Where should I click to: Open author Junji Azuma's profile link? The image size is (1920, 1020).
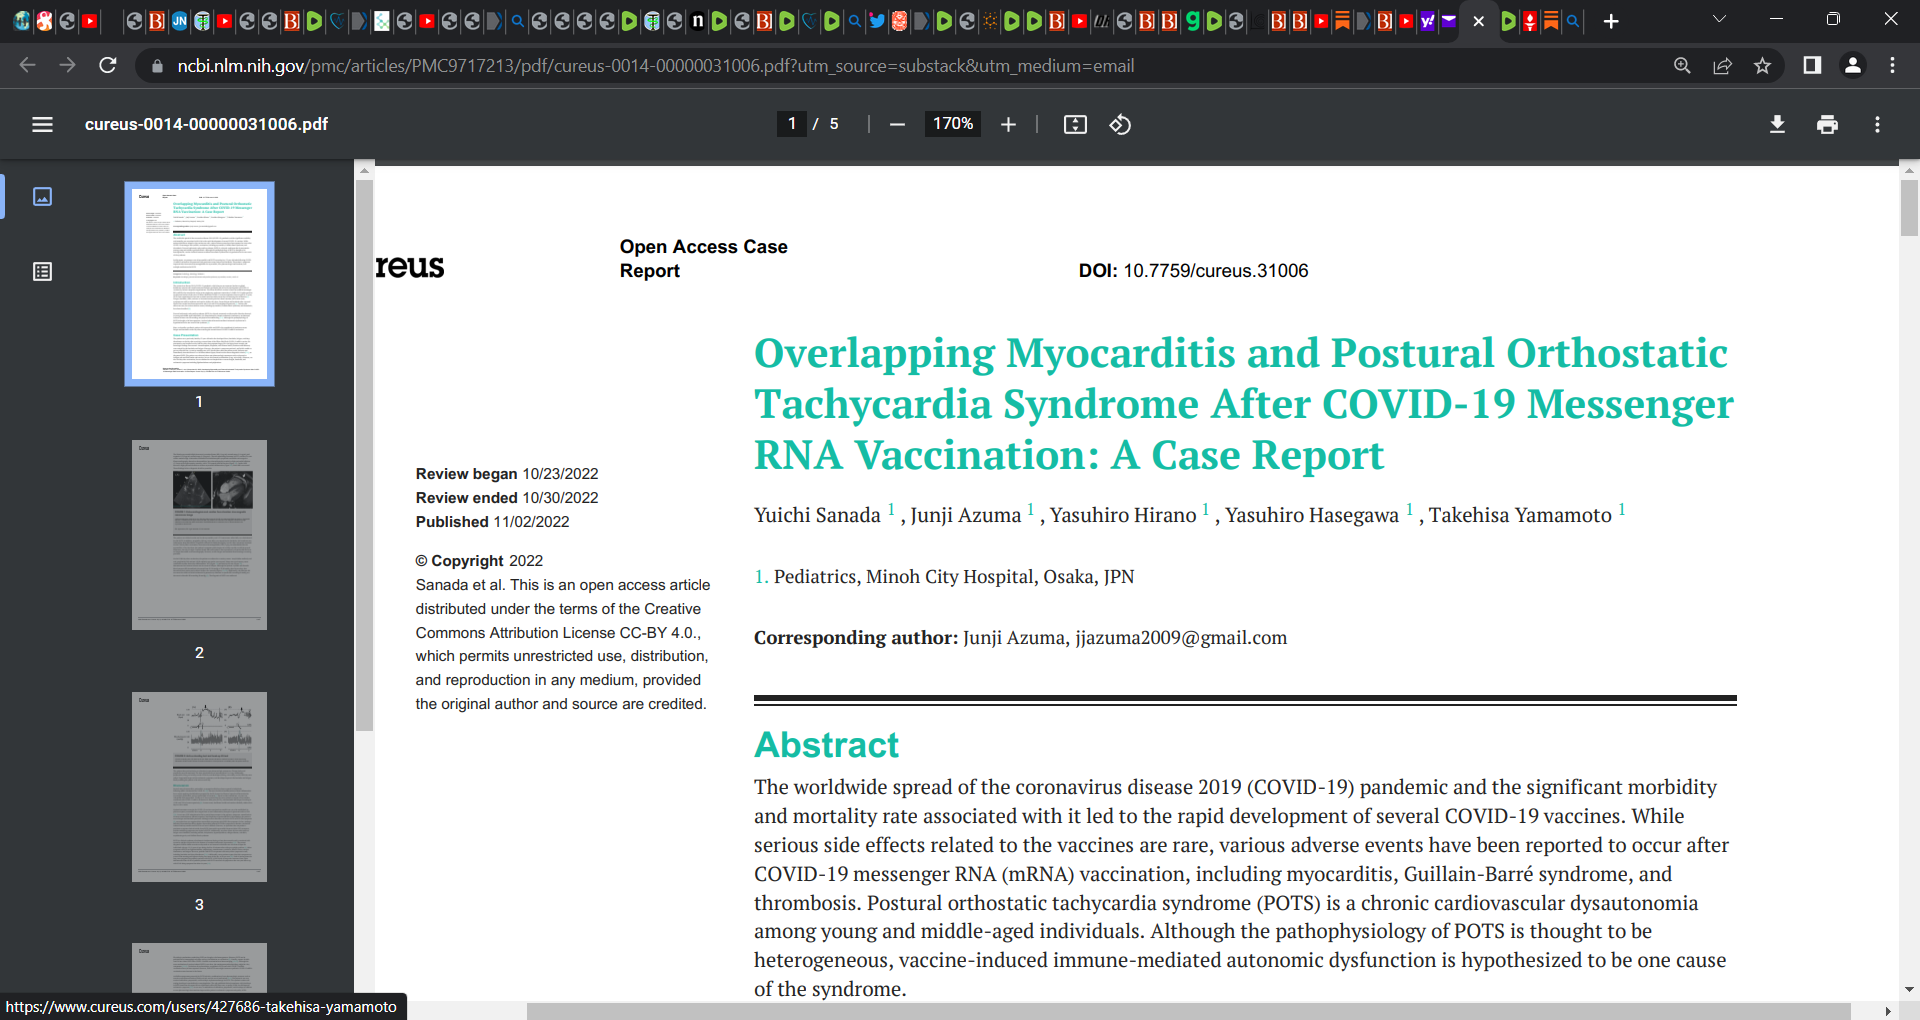965,515
